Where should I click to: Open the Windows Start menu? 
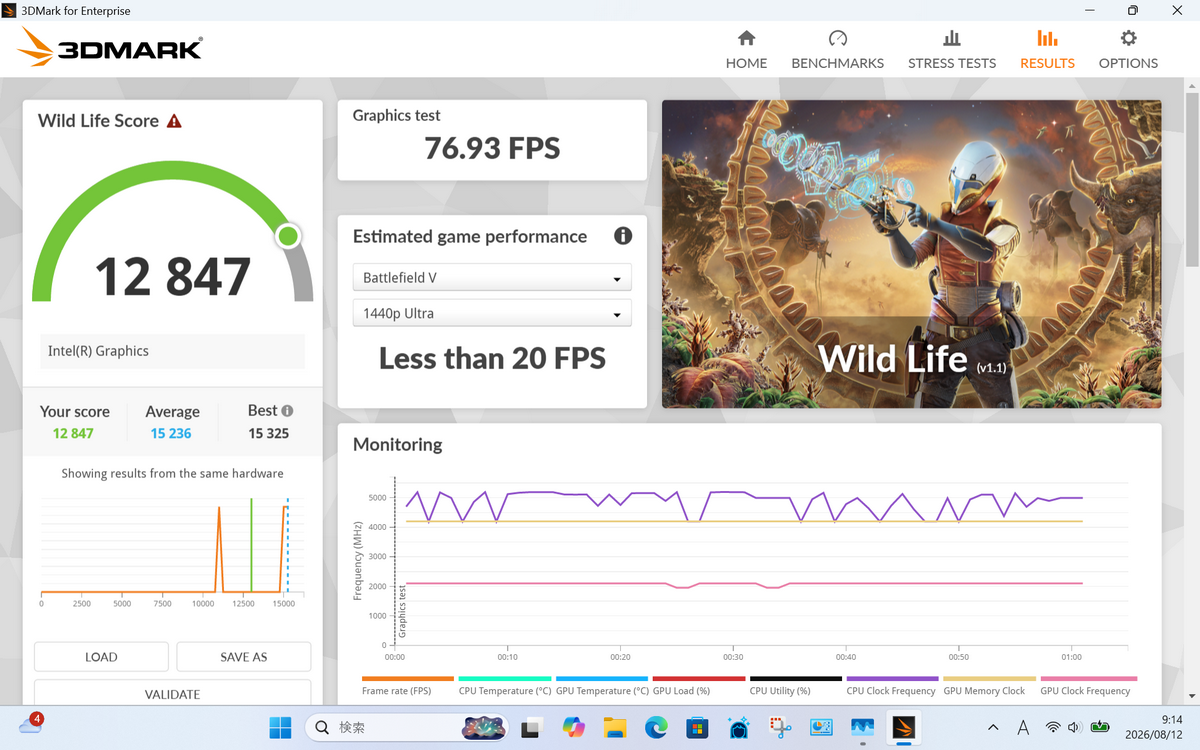pos(280,728)
